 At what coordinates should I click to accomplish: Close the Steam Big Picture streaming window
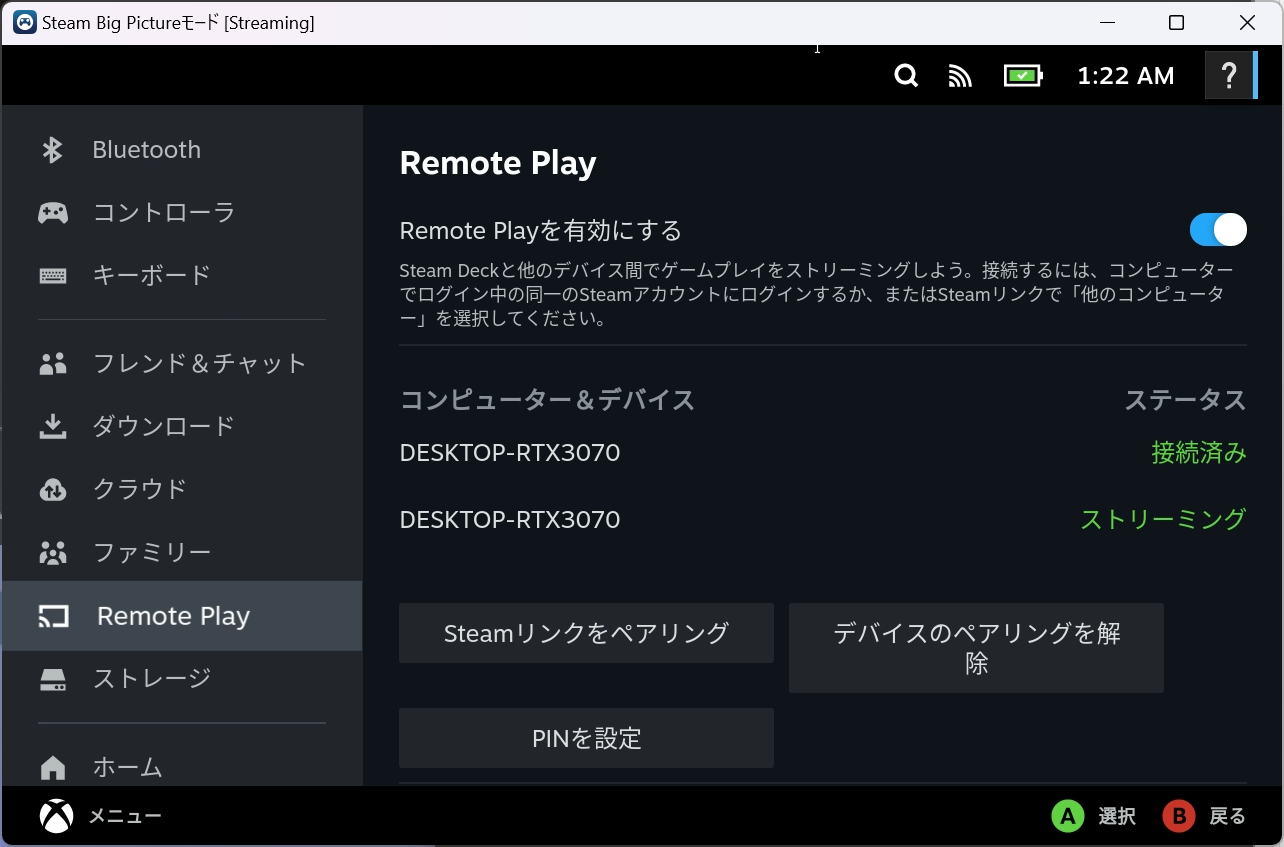[1247, 22]
